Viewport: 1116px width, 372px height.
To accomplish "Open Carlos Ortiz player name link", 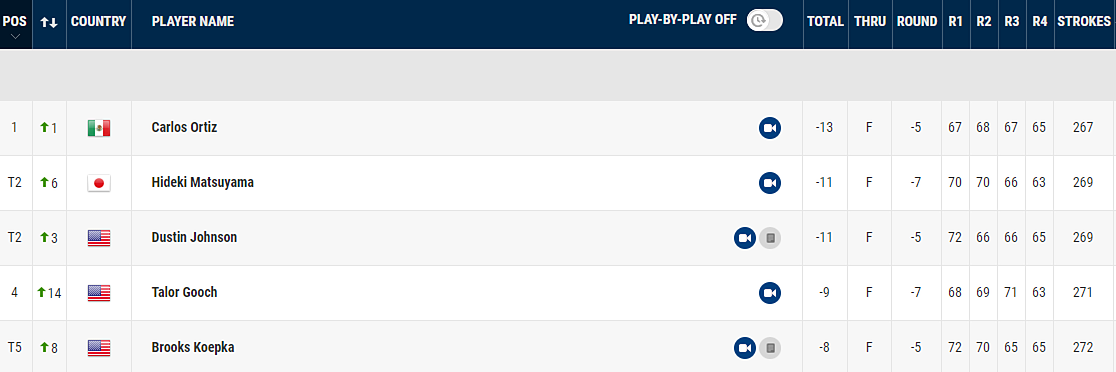I will pos(184,127).
